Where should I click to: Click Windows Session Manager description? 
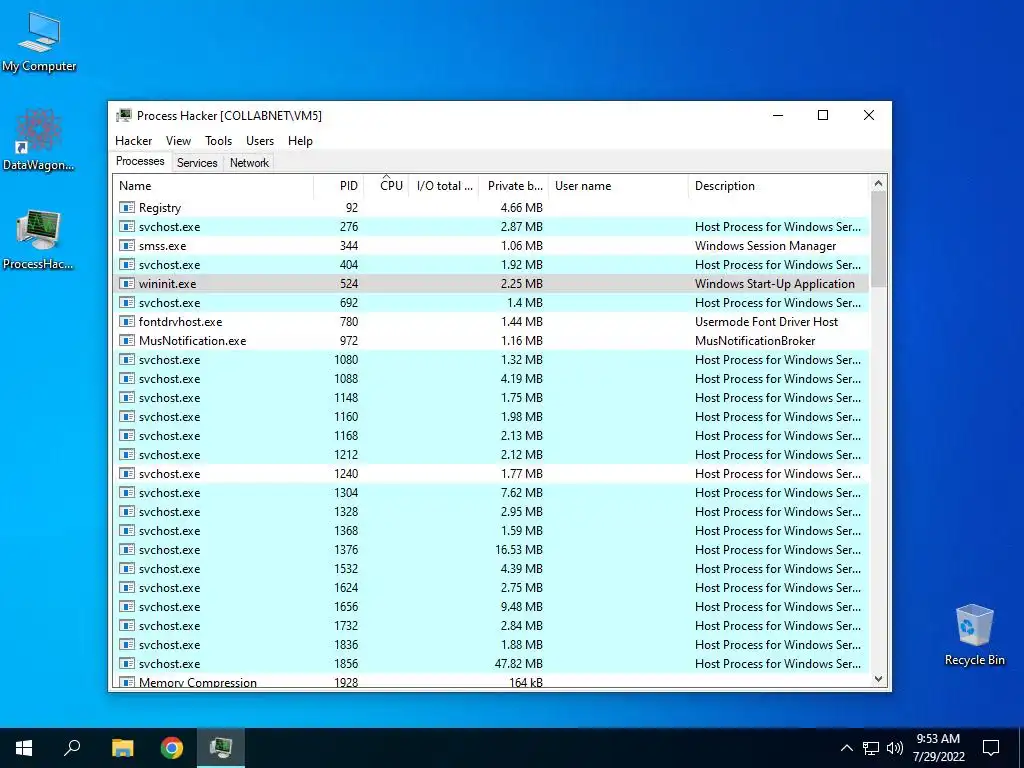point(765,246)
